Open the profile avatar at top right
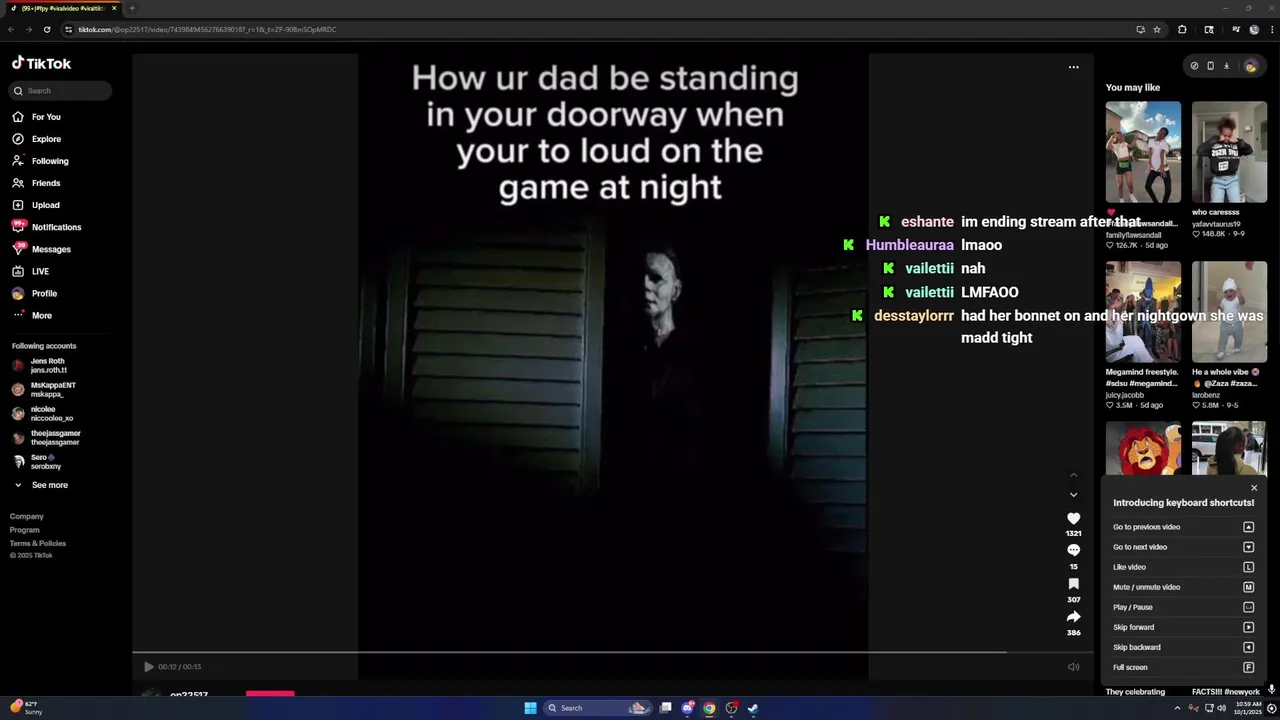The image size is (1280, 720). click(x=1250, y=66)
